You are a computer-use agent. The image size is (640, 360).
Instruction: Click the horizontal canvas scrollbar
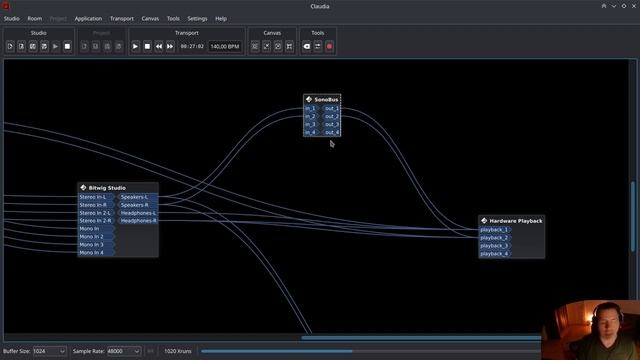coord(421,338)
